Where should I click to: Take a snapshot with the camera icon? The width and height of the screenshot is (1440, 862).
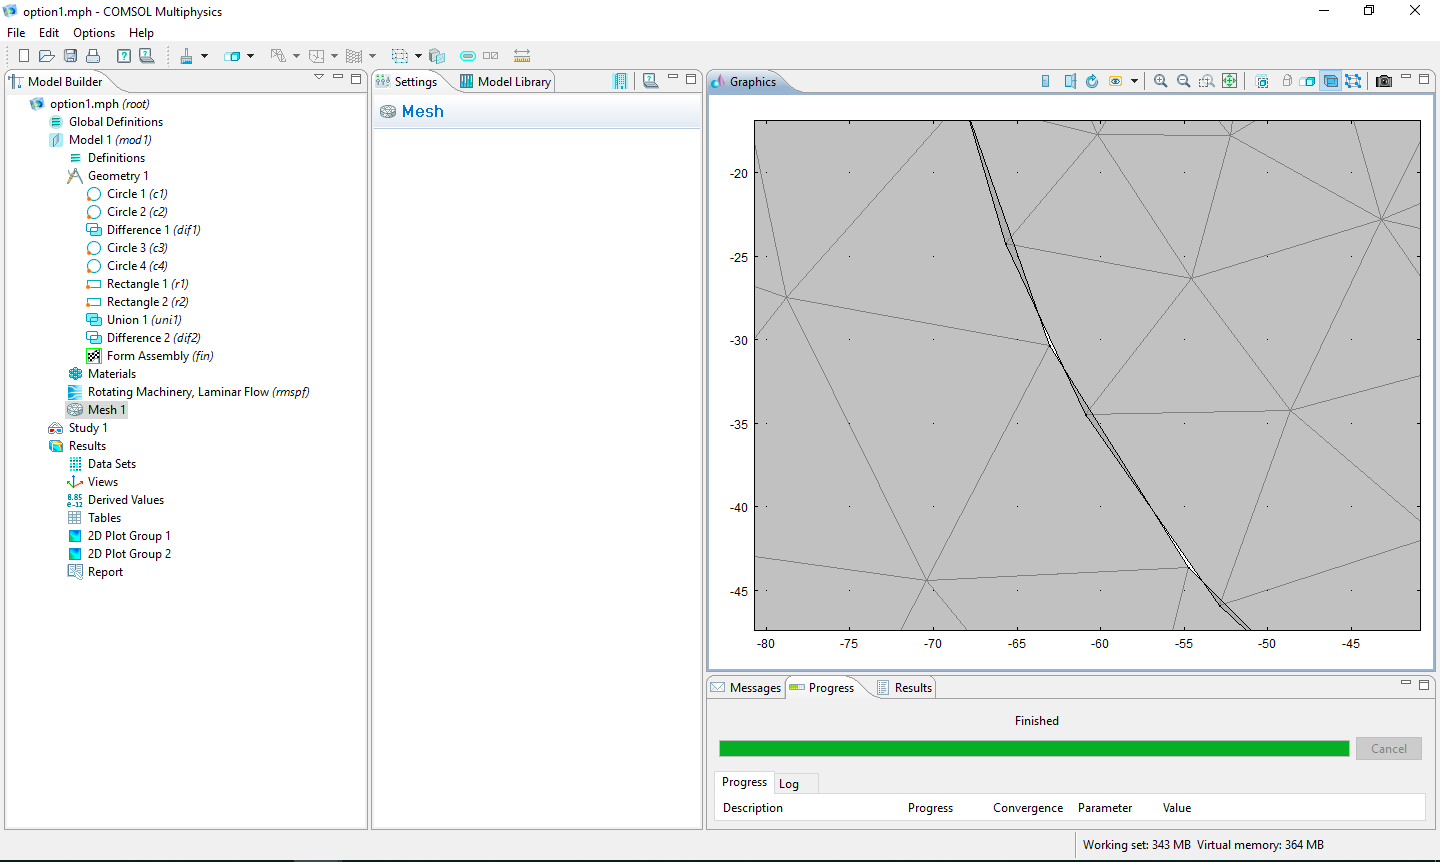coord(1384,81)
